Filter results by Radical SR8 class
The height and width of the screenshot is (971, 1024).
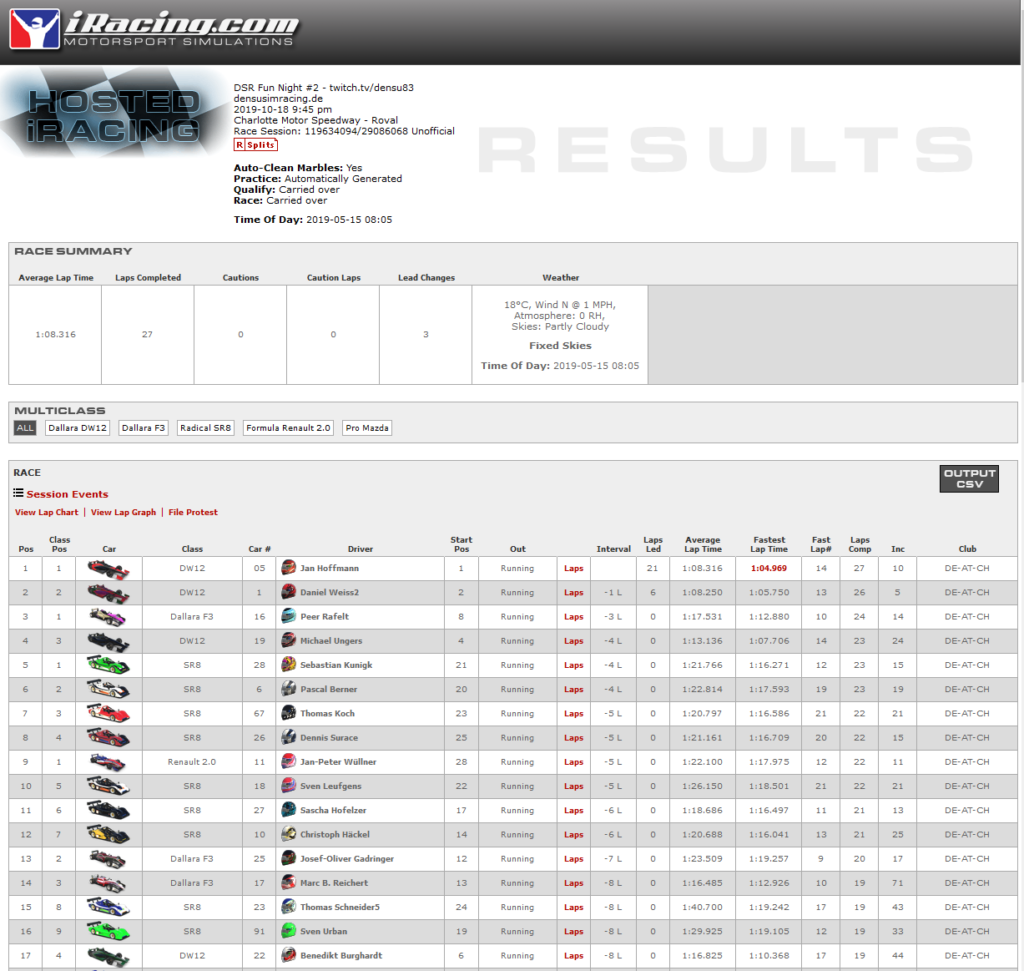206,428
